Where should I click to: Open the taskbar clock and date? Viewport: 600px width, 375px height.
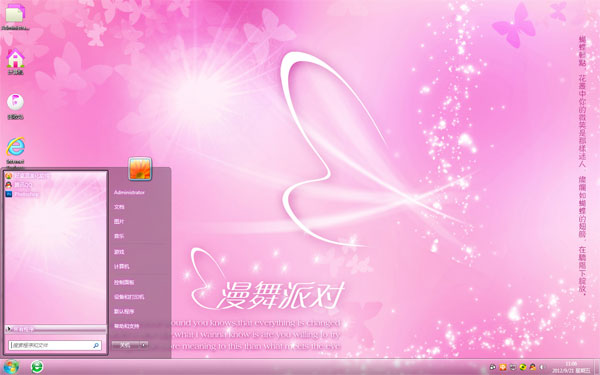[571, 367]
